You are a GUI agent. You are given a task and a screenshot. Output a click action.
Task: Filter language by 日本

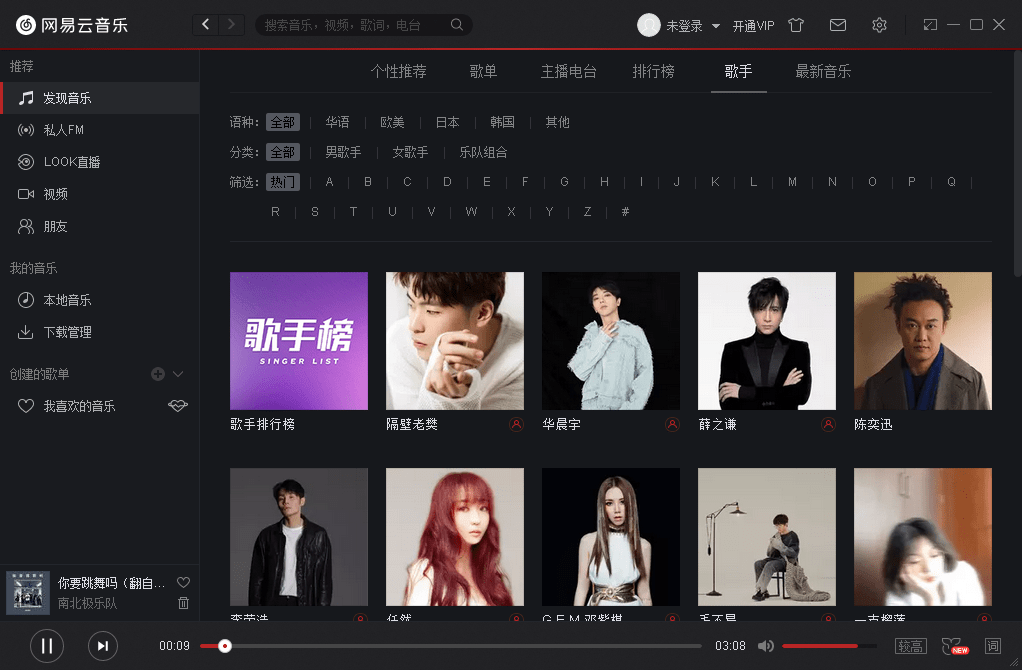click(x=448, y=122)
